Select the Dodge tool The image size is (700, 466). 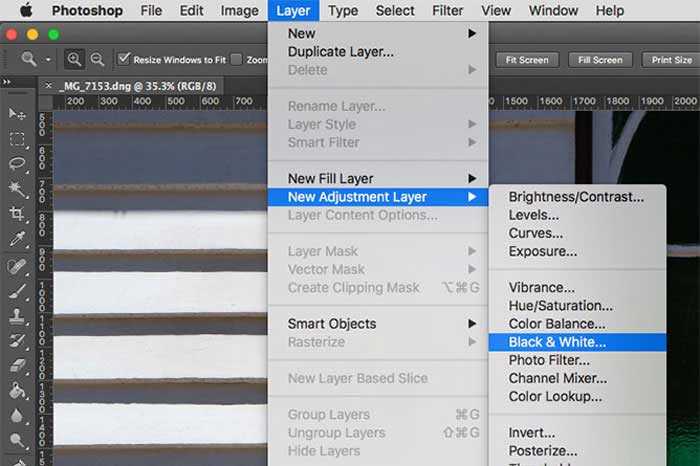click(x=17, y=441)
